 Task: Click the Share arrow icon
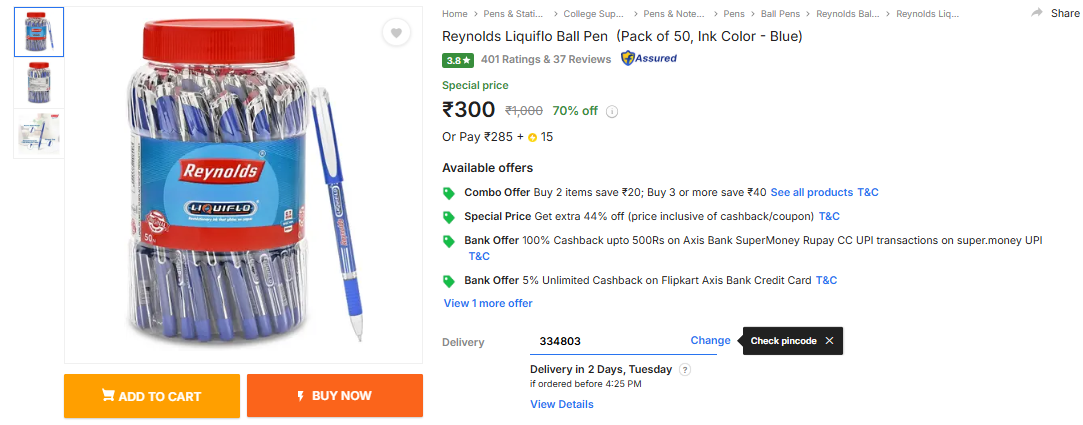click(x=1037, y=13)
